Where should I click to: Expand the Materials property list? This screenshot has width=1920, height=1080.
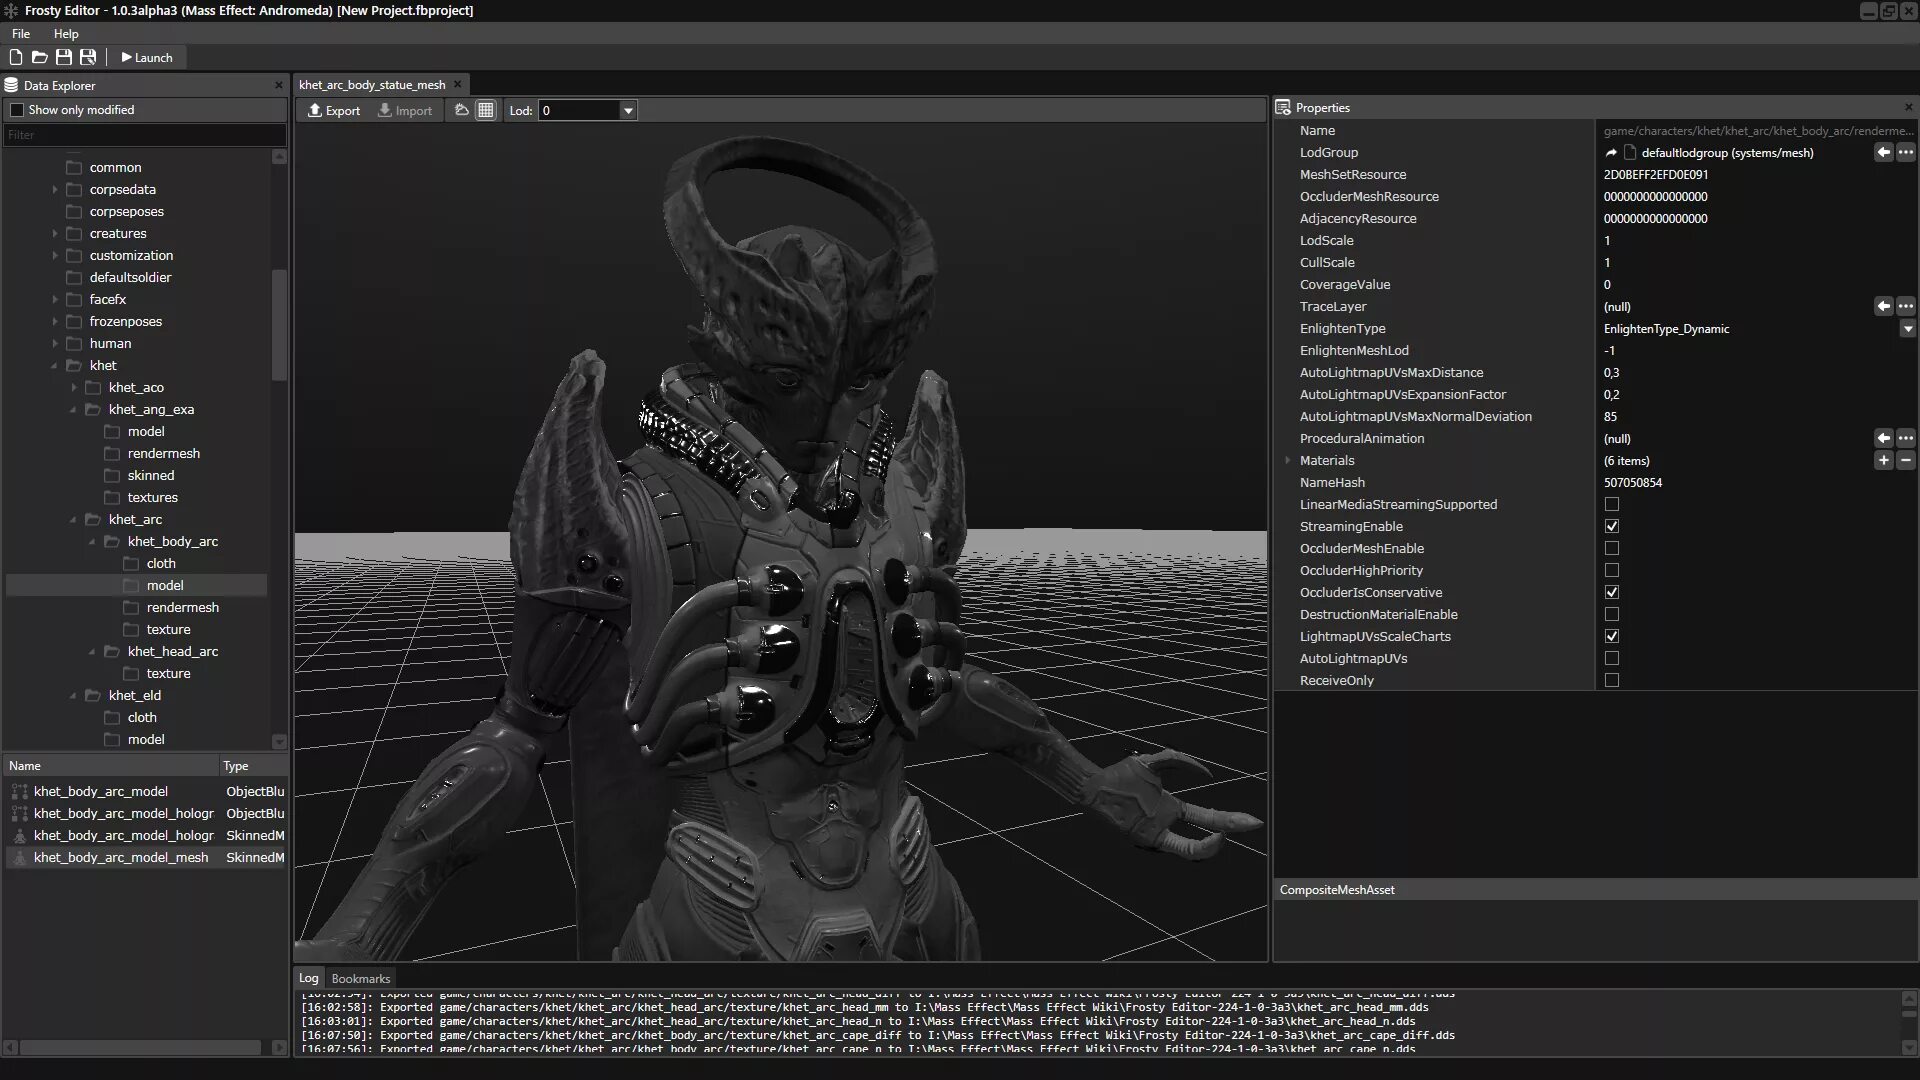click(1288, 460)
